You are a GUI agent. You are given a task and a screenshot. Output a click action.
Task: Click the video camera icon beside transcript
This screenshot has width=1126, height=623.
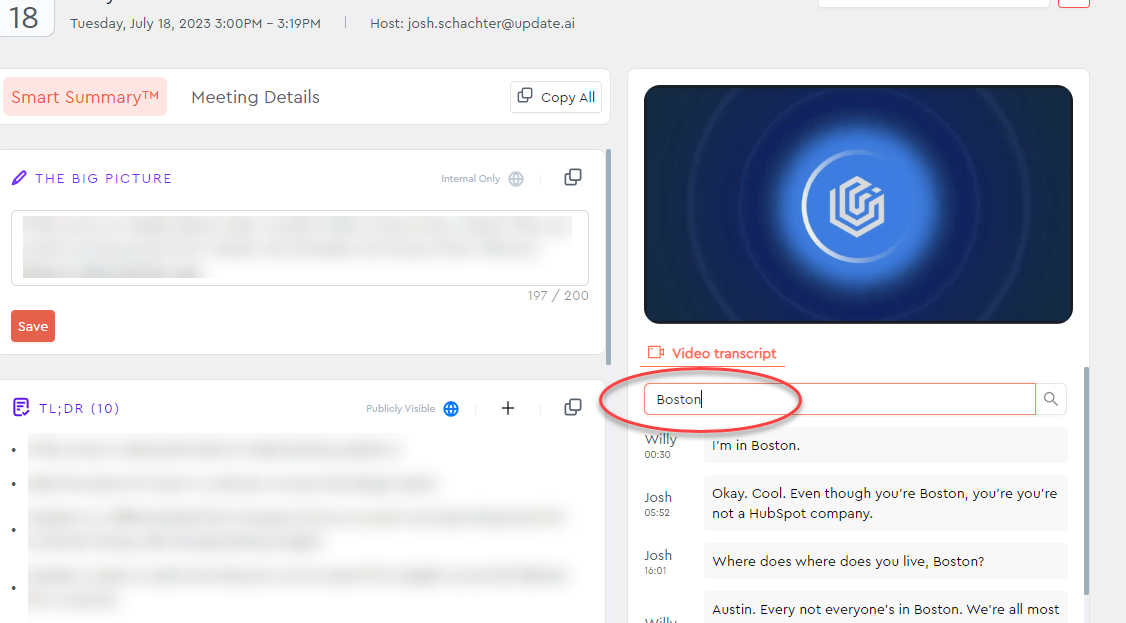(x=656, y=352)
